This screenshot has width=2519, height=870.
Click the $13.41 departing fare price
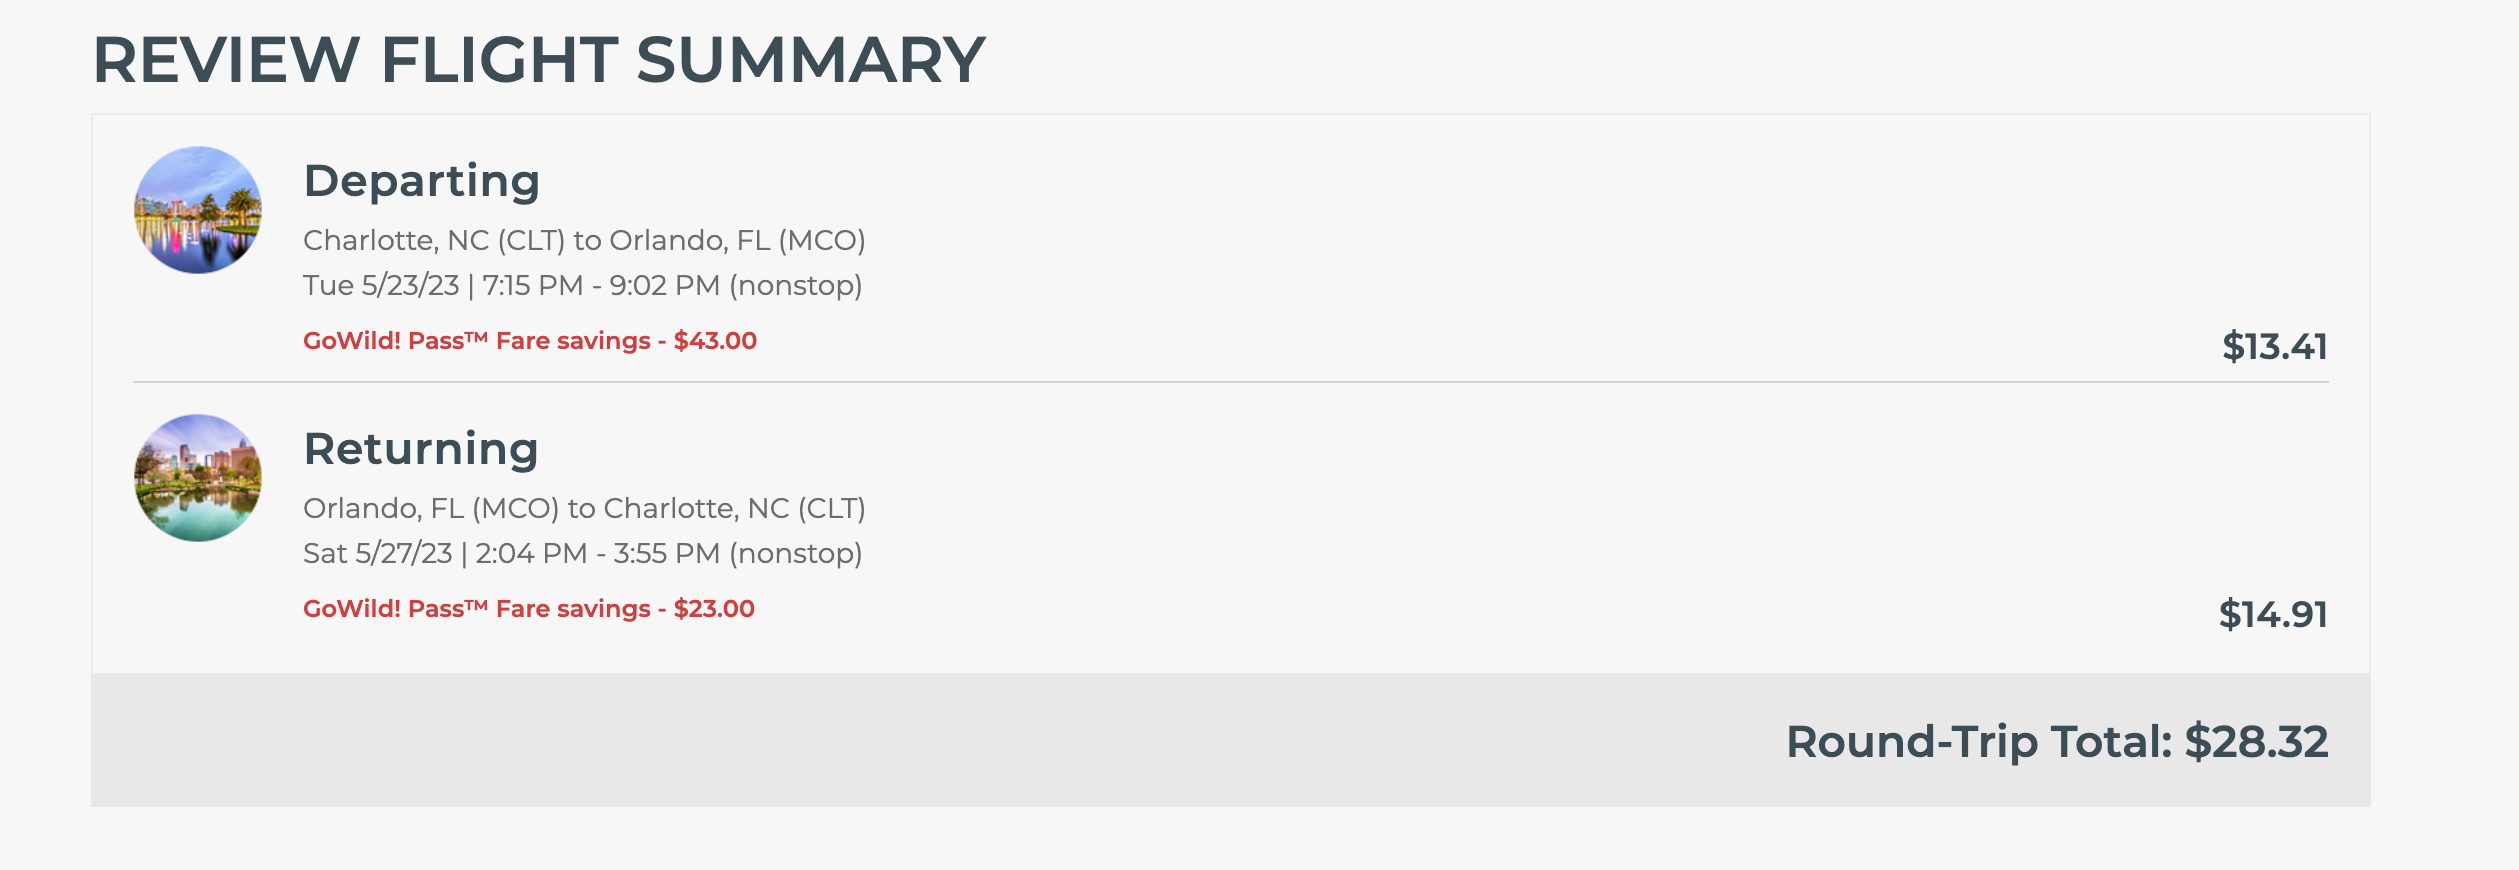tap(2274, 346)
